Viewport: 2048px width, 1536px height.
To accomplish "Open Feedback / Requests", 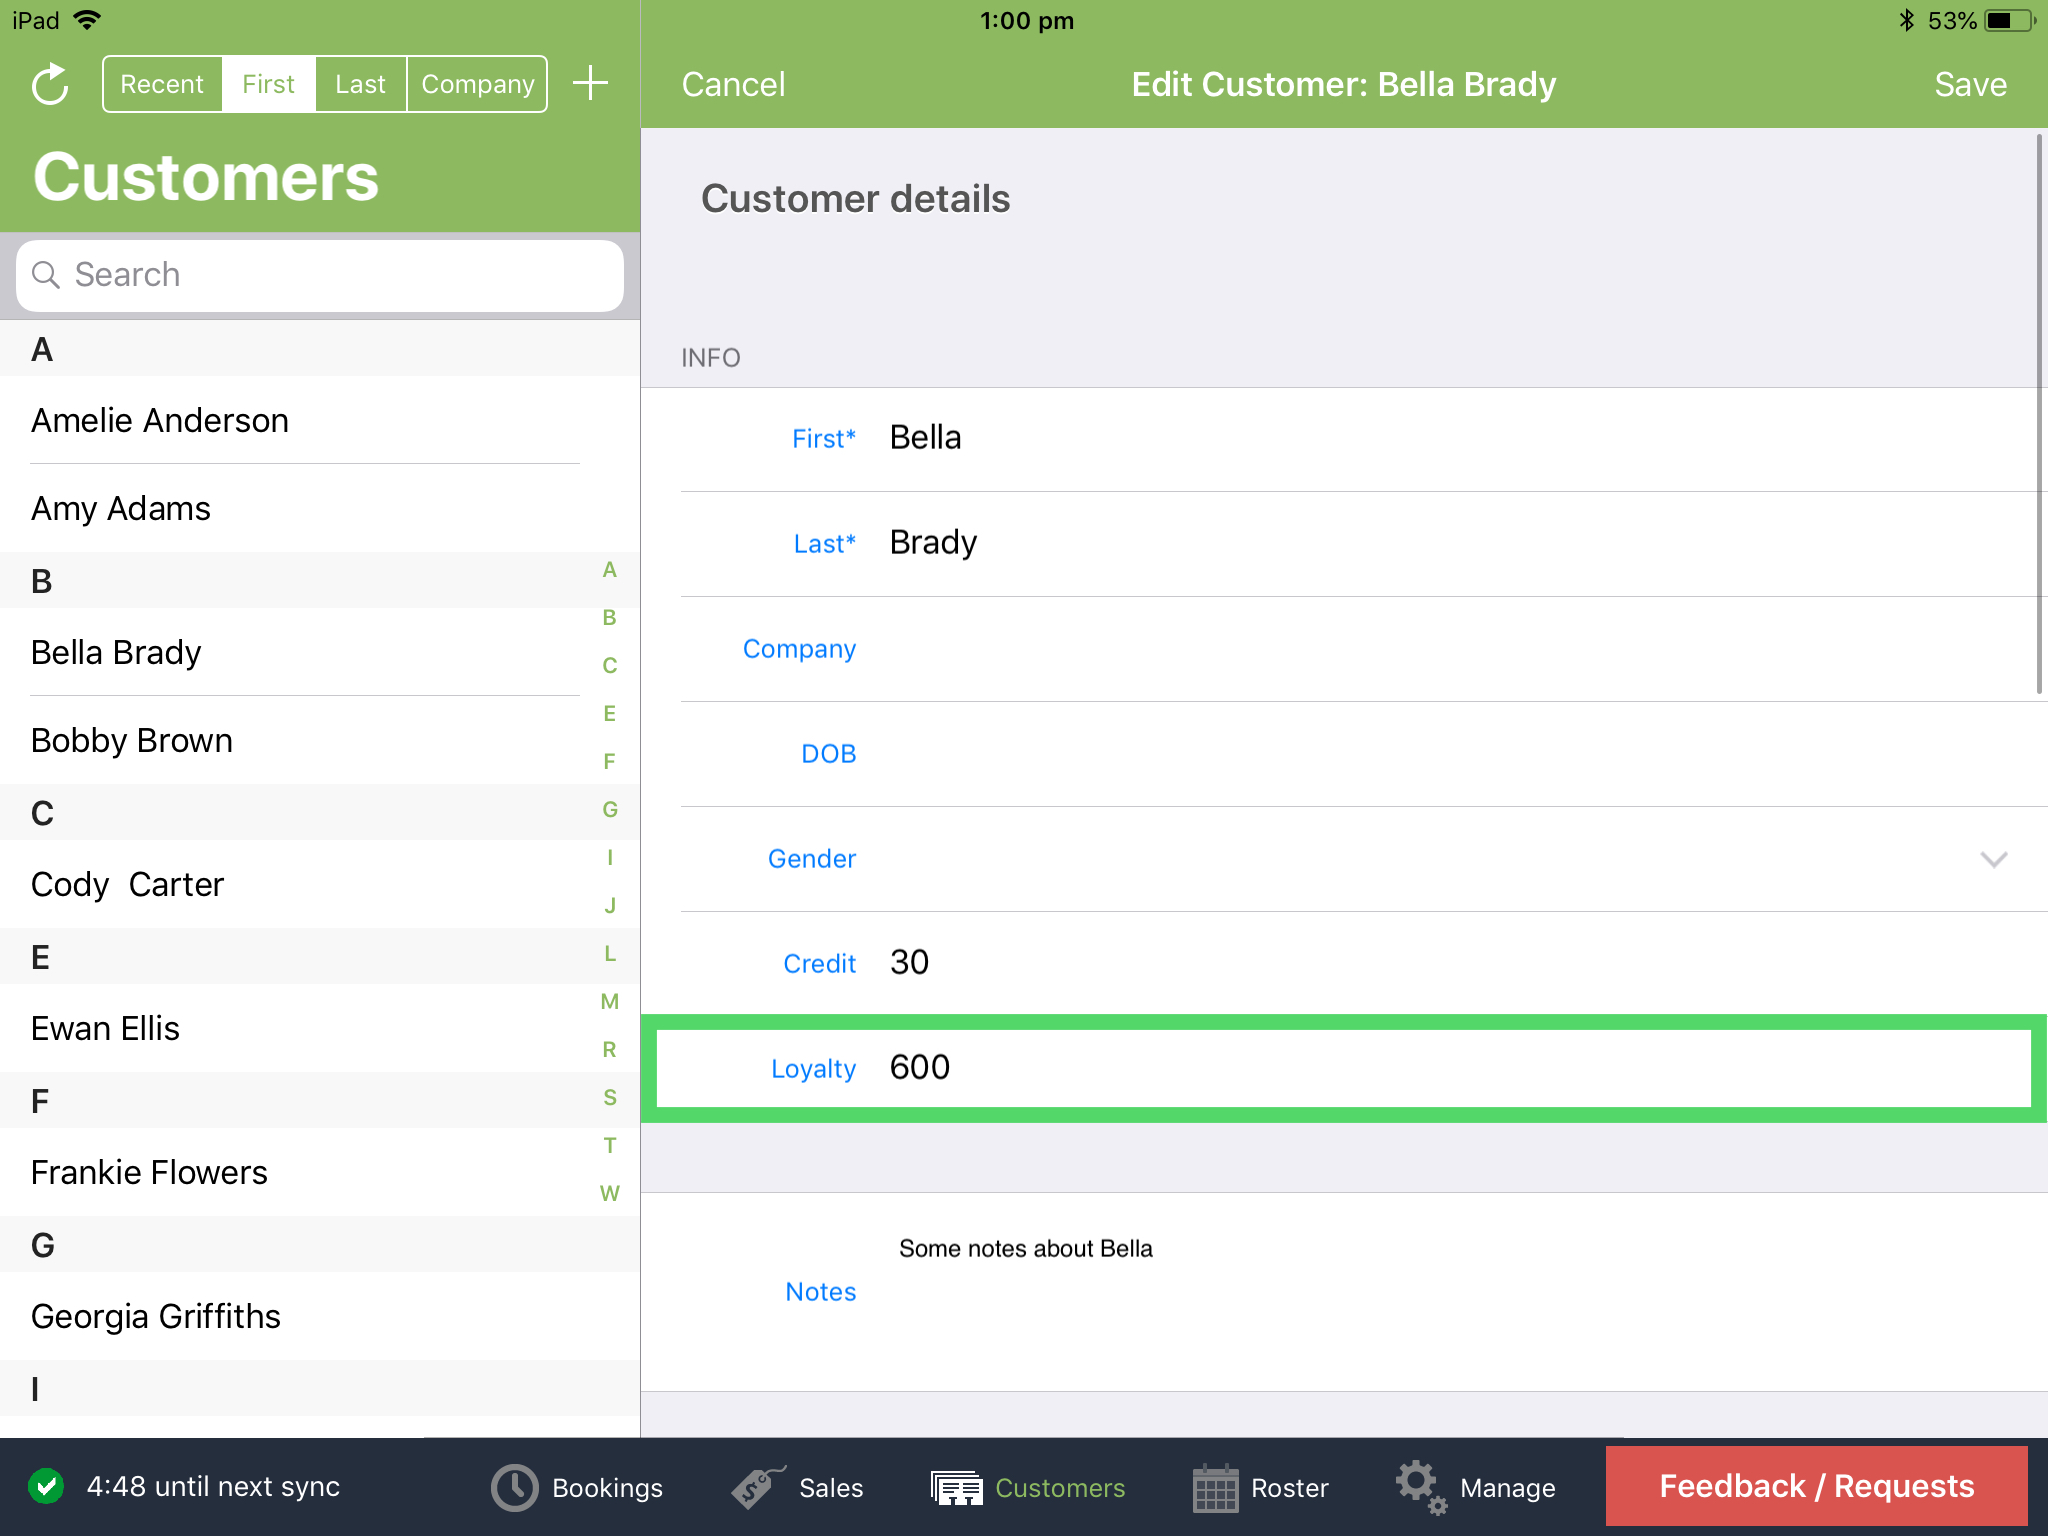I will click(x=1815, y=1486).
